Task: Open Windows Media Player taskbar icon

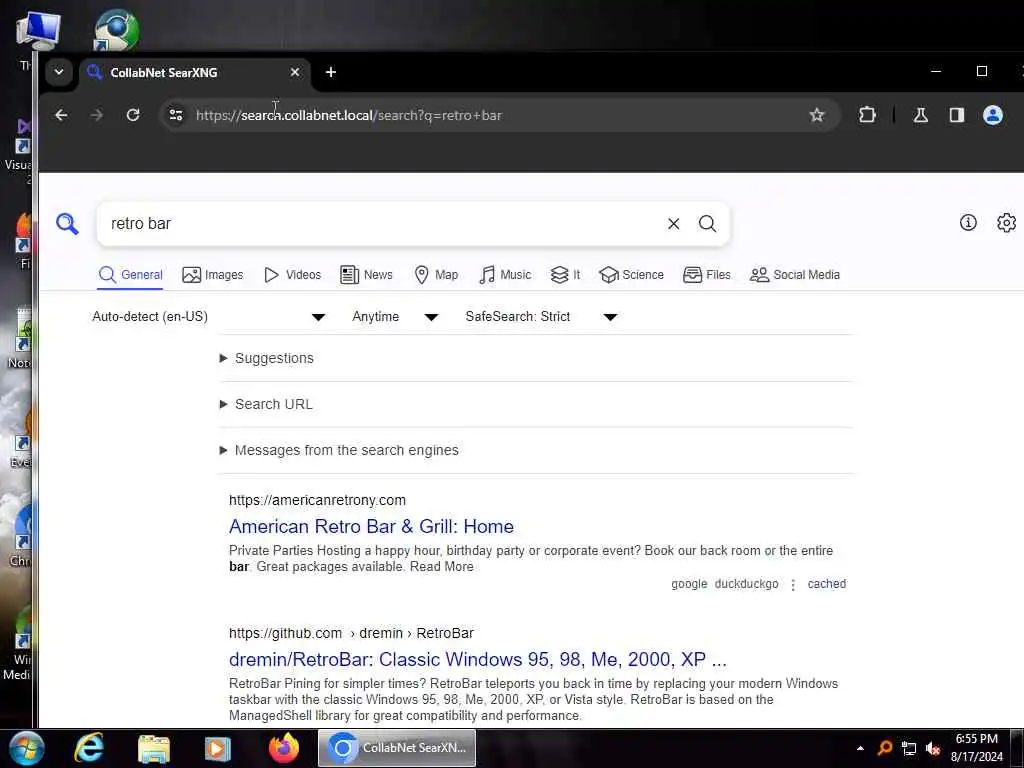Action: click(x=217, y=748)
